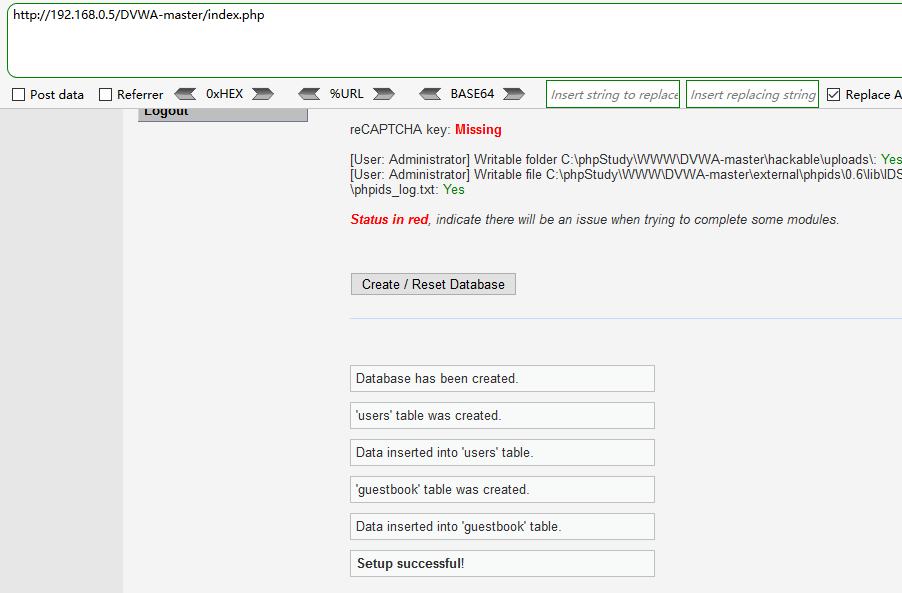
Task: Click the 0xHEX decode left arrow
Action: tap(185, 94)
